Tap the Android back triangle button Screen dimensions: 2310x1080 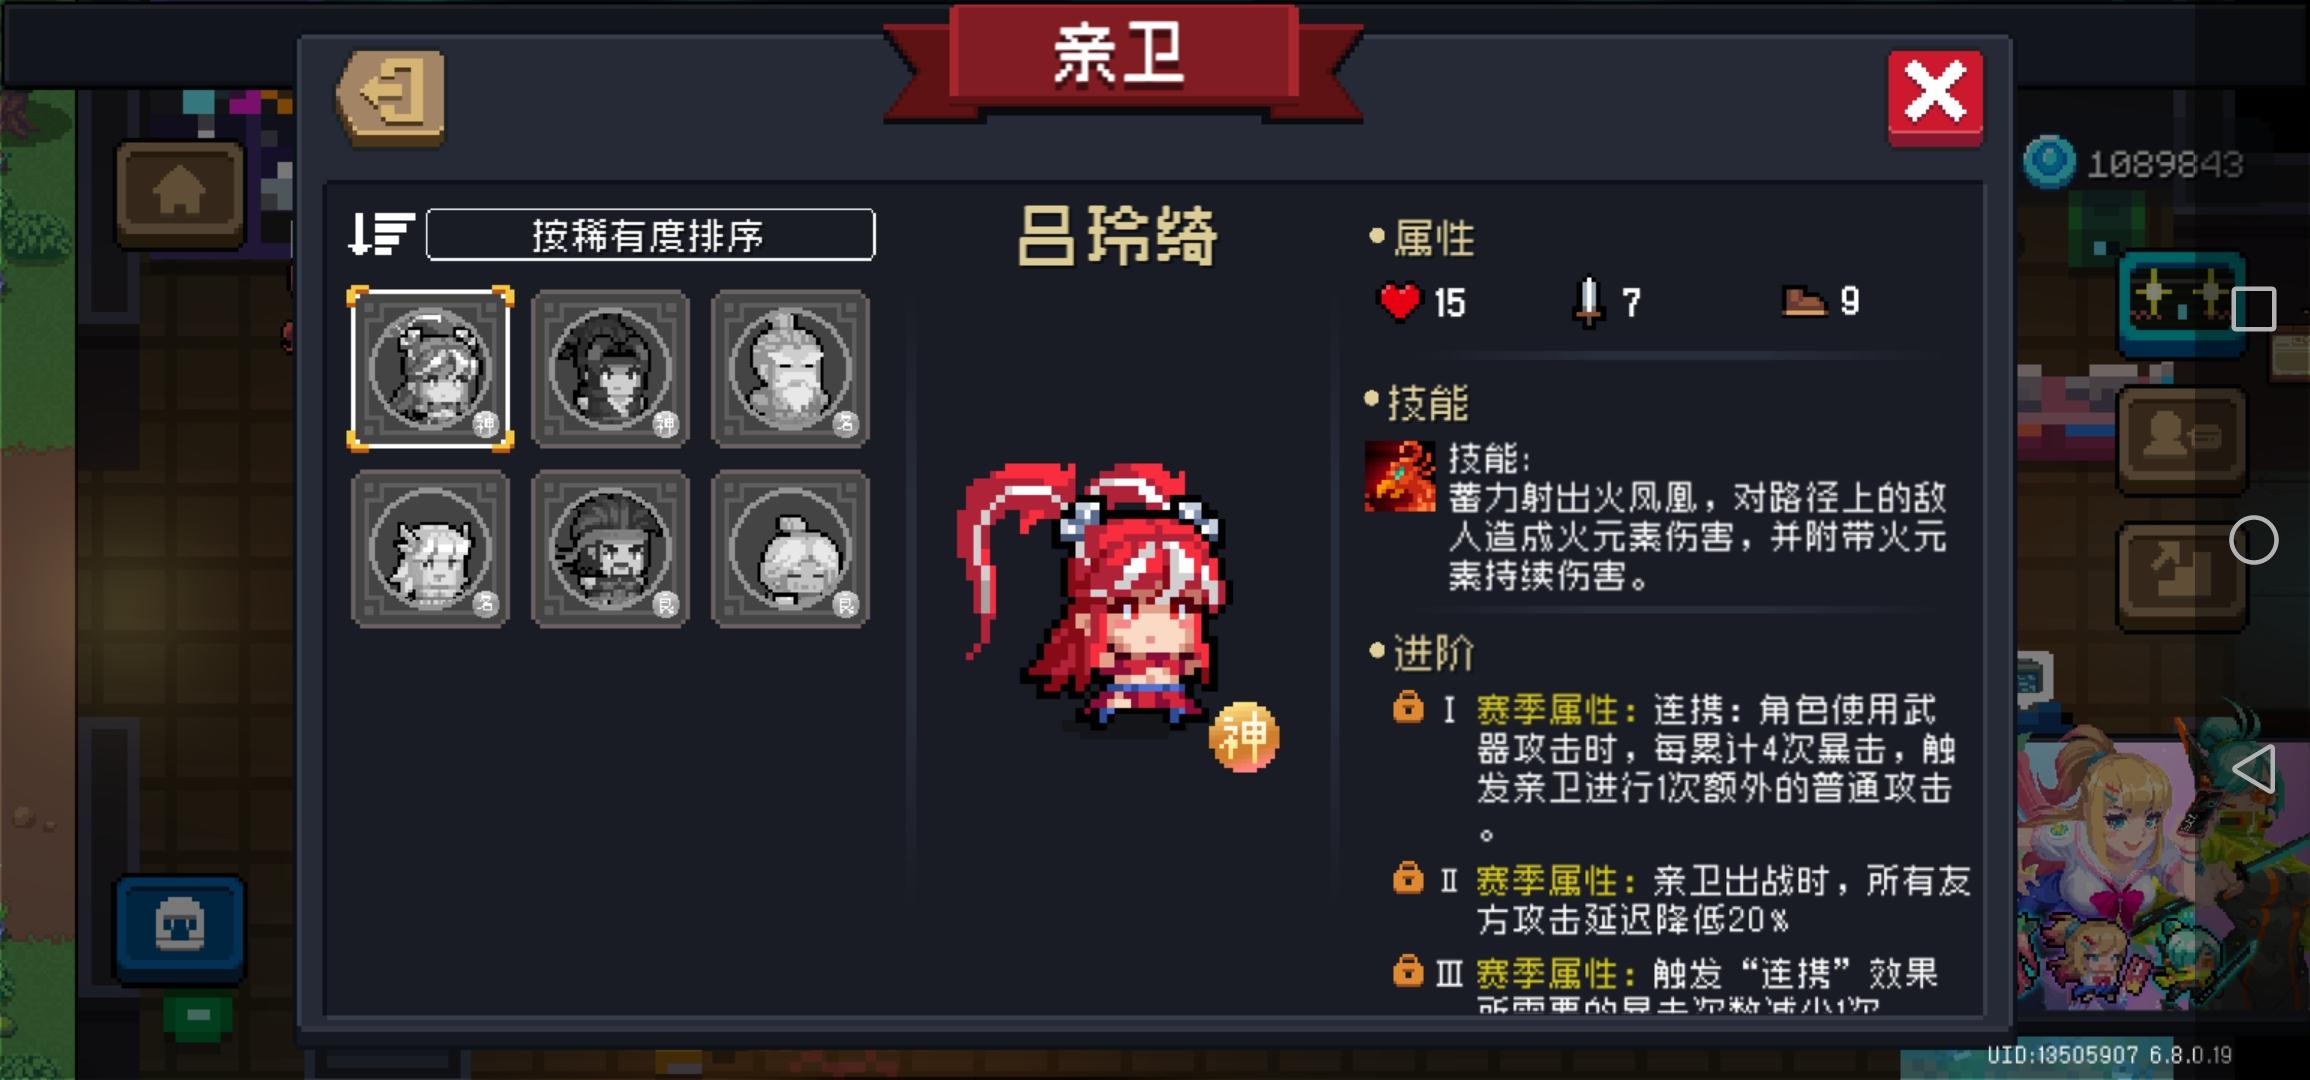click(x=2253, y=769)
